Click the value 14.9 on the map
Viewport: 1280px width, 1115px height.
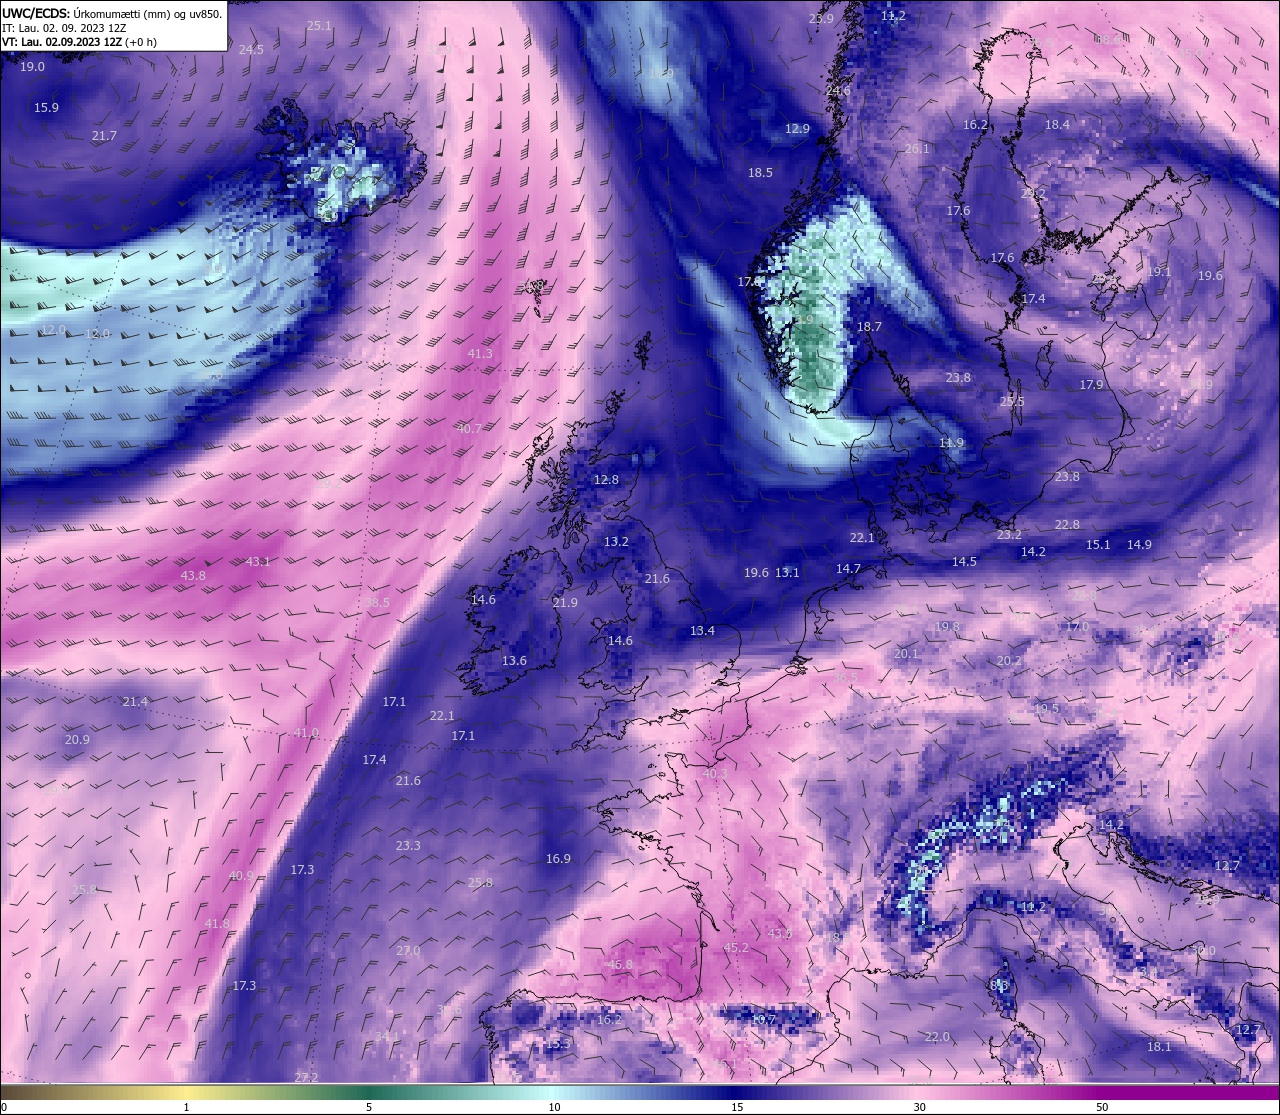pos(1139,545)
